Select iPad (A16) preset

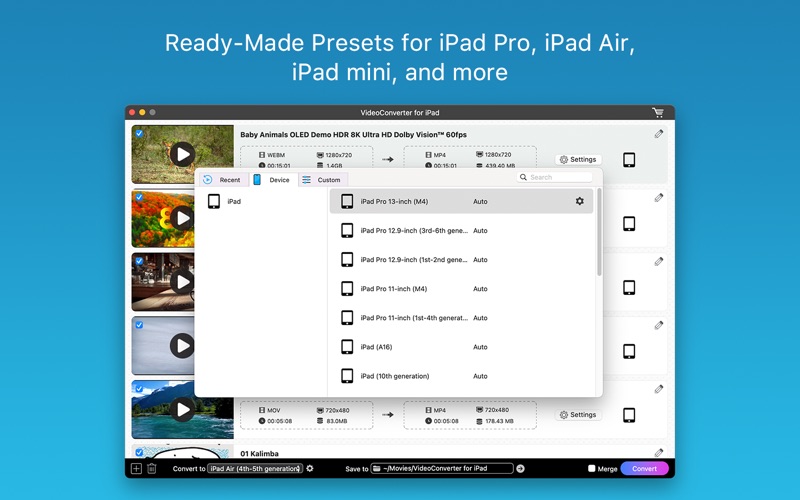tap(461, 346)
